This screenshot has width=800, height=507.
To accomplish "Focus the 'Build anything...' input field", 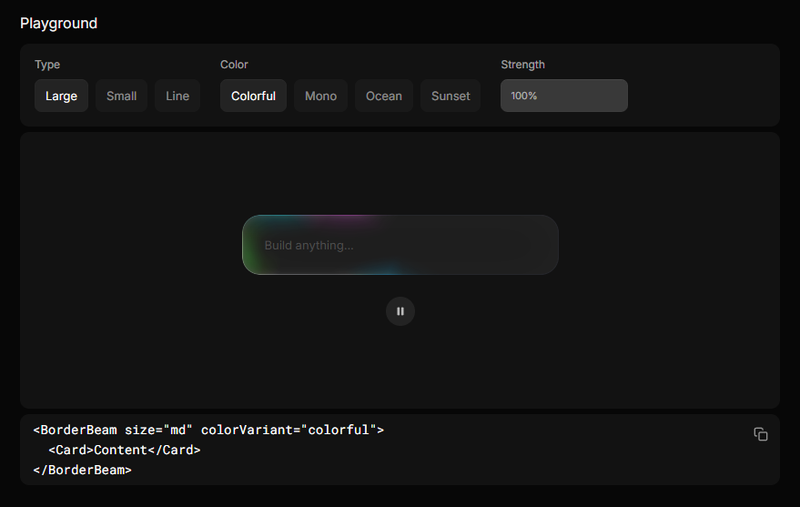I will point(400,245).
